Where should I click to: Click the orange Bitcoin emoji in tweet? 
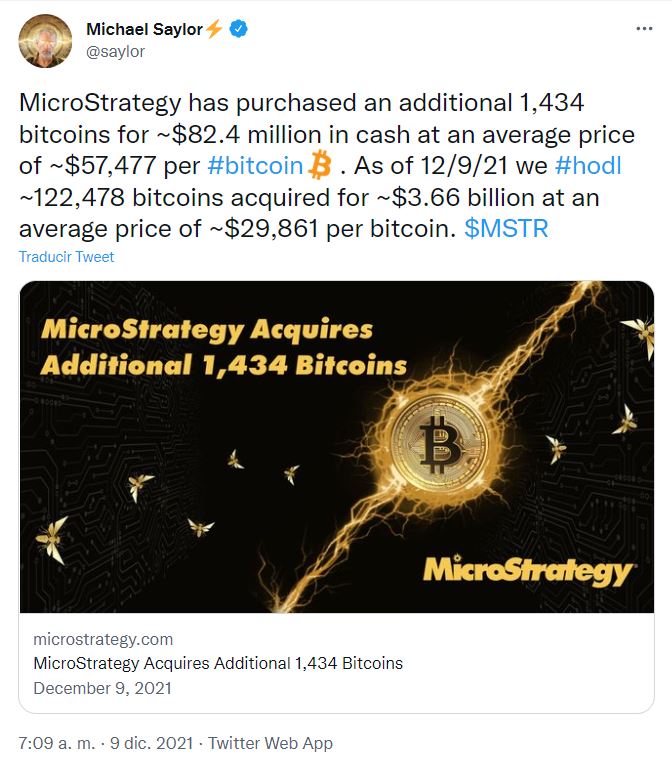pyautogui.click(x=320, y=165)
